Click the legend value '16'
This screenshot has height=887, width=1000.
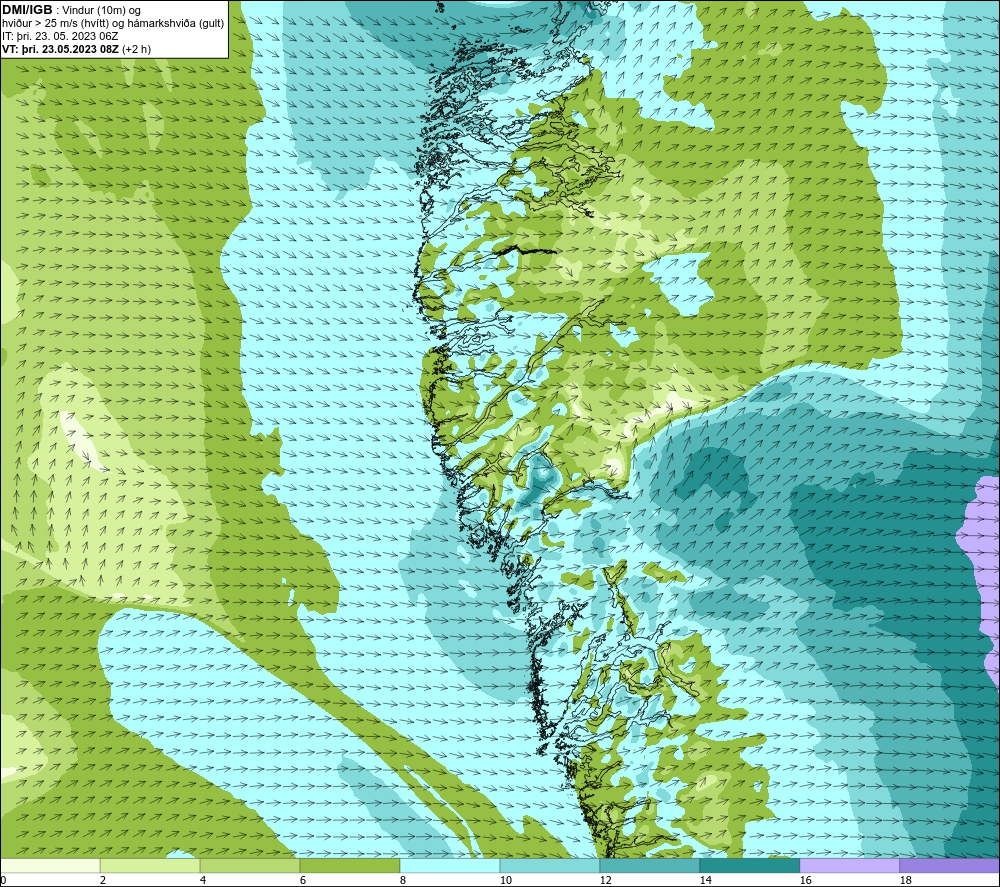(805, 880)
